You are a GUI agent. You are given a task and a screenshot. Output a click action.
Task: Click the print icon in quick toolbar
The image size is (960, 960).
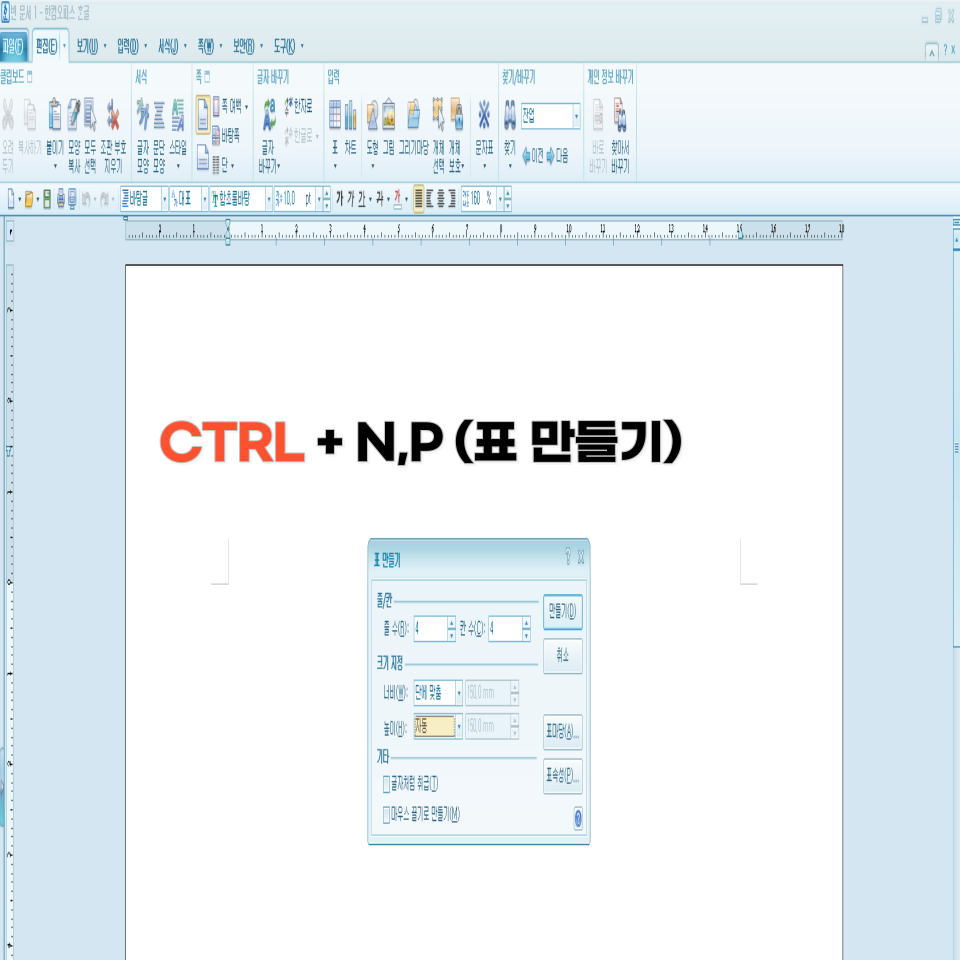click(61, 199)
